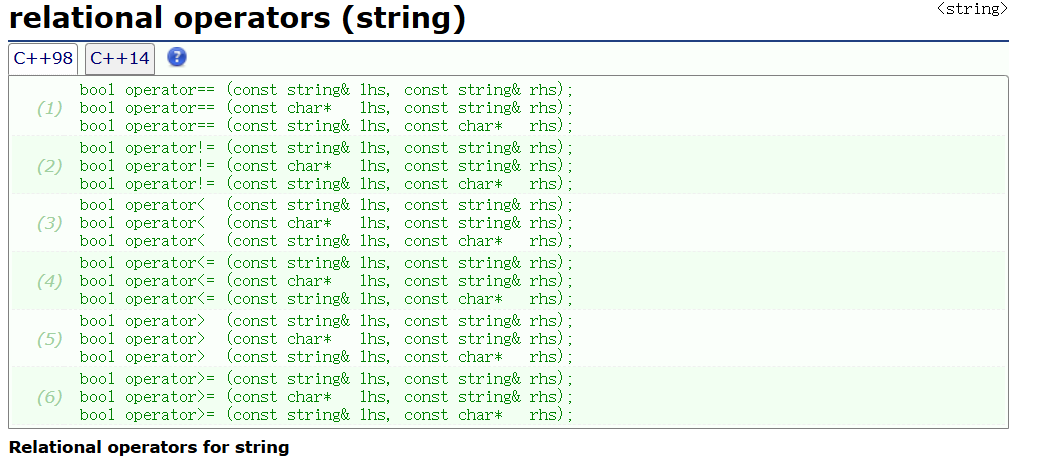Click the operator== line with char* lhs

tap(326, 108)
